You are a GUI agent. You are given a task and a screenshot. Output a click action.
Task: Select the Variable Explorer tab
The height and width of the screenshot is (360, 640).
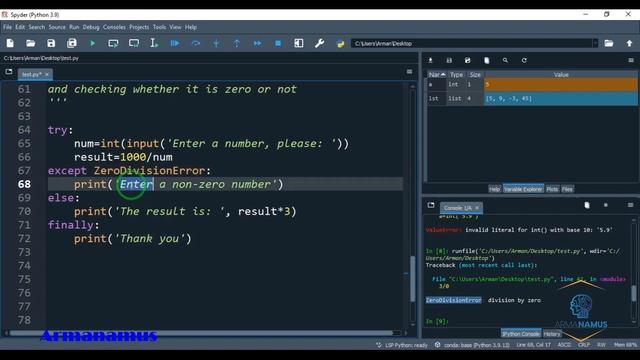pos(523,189)
